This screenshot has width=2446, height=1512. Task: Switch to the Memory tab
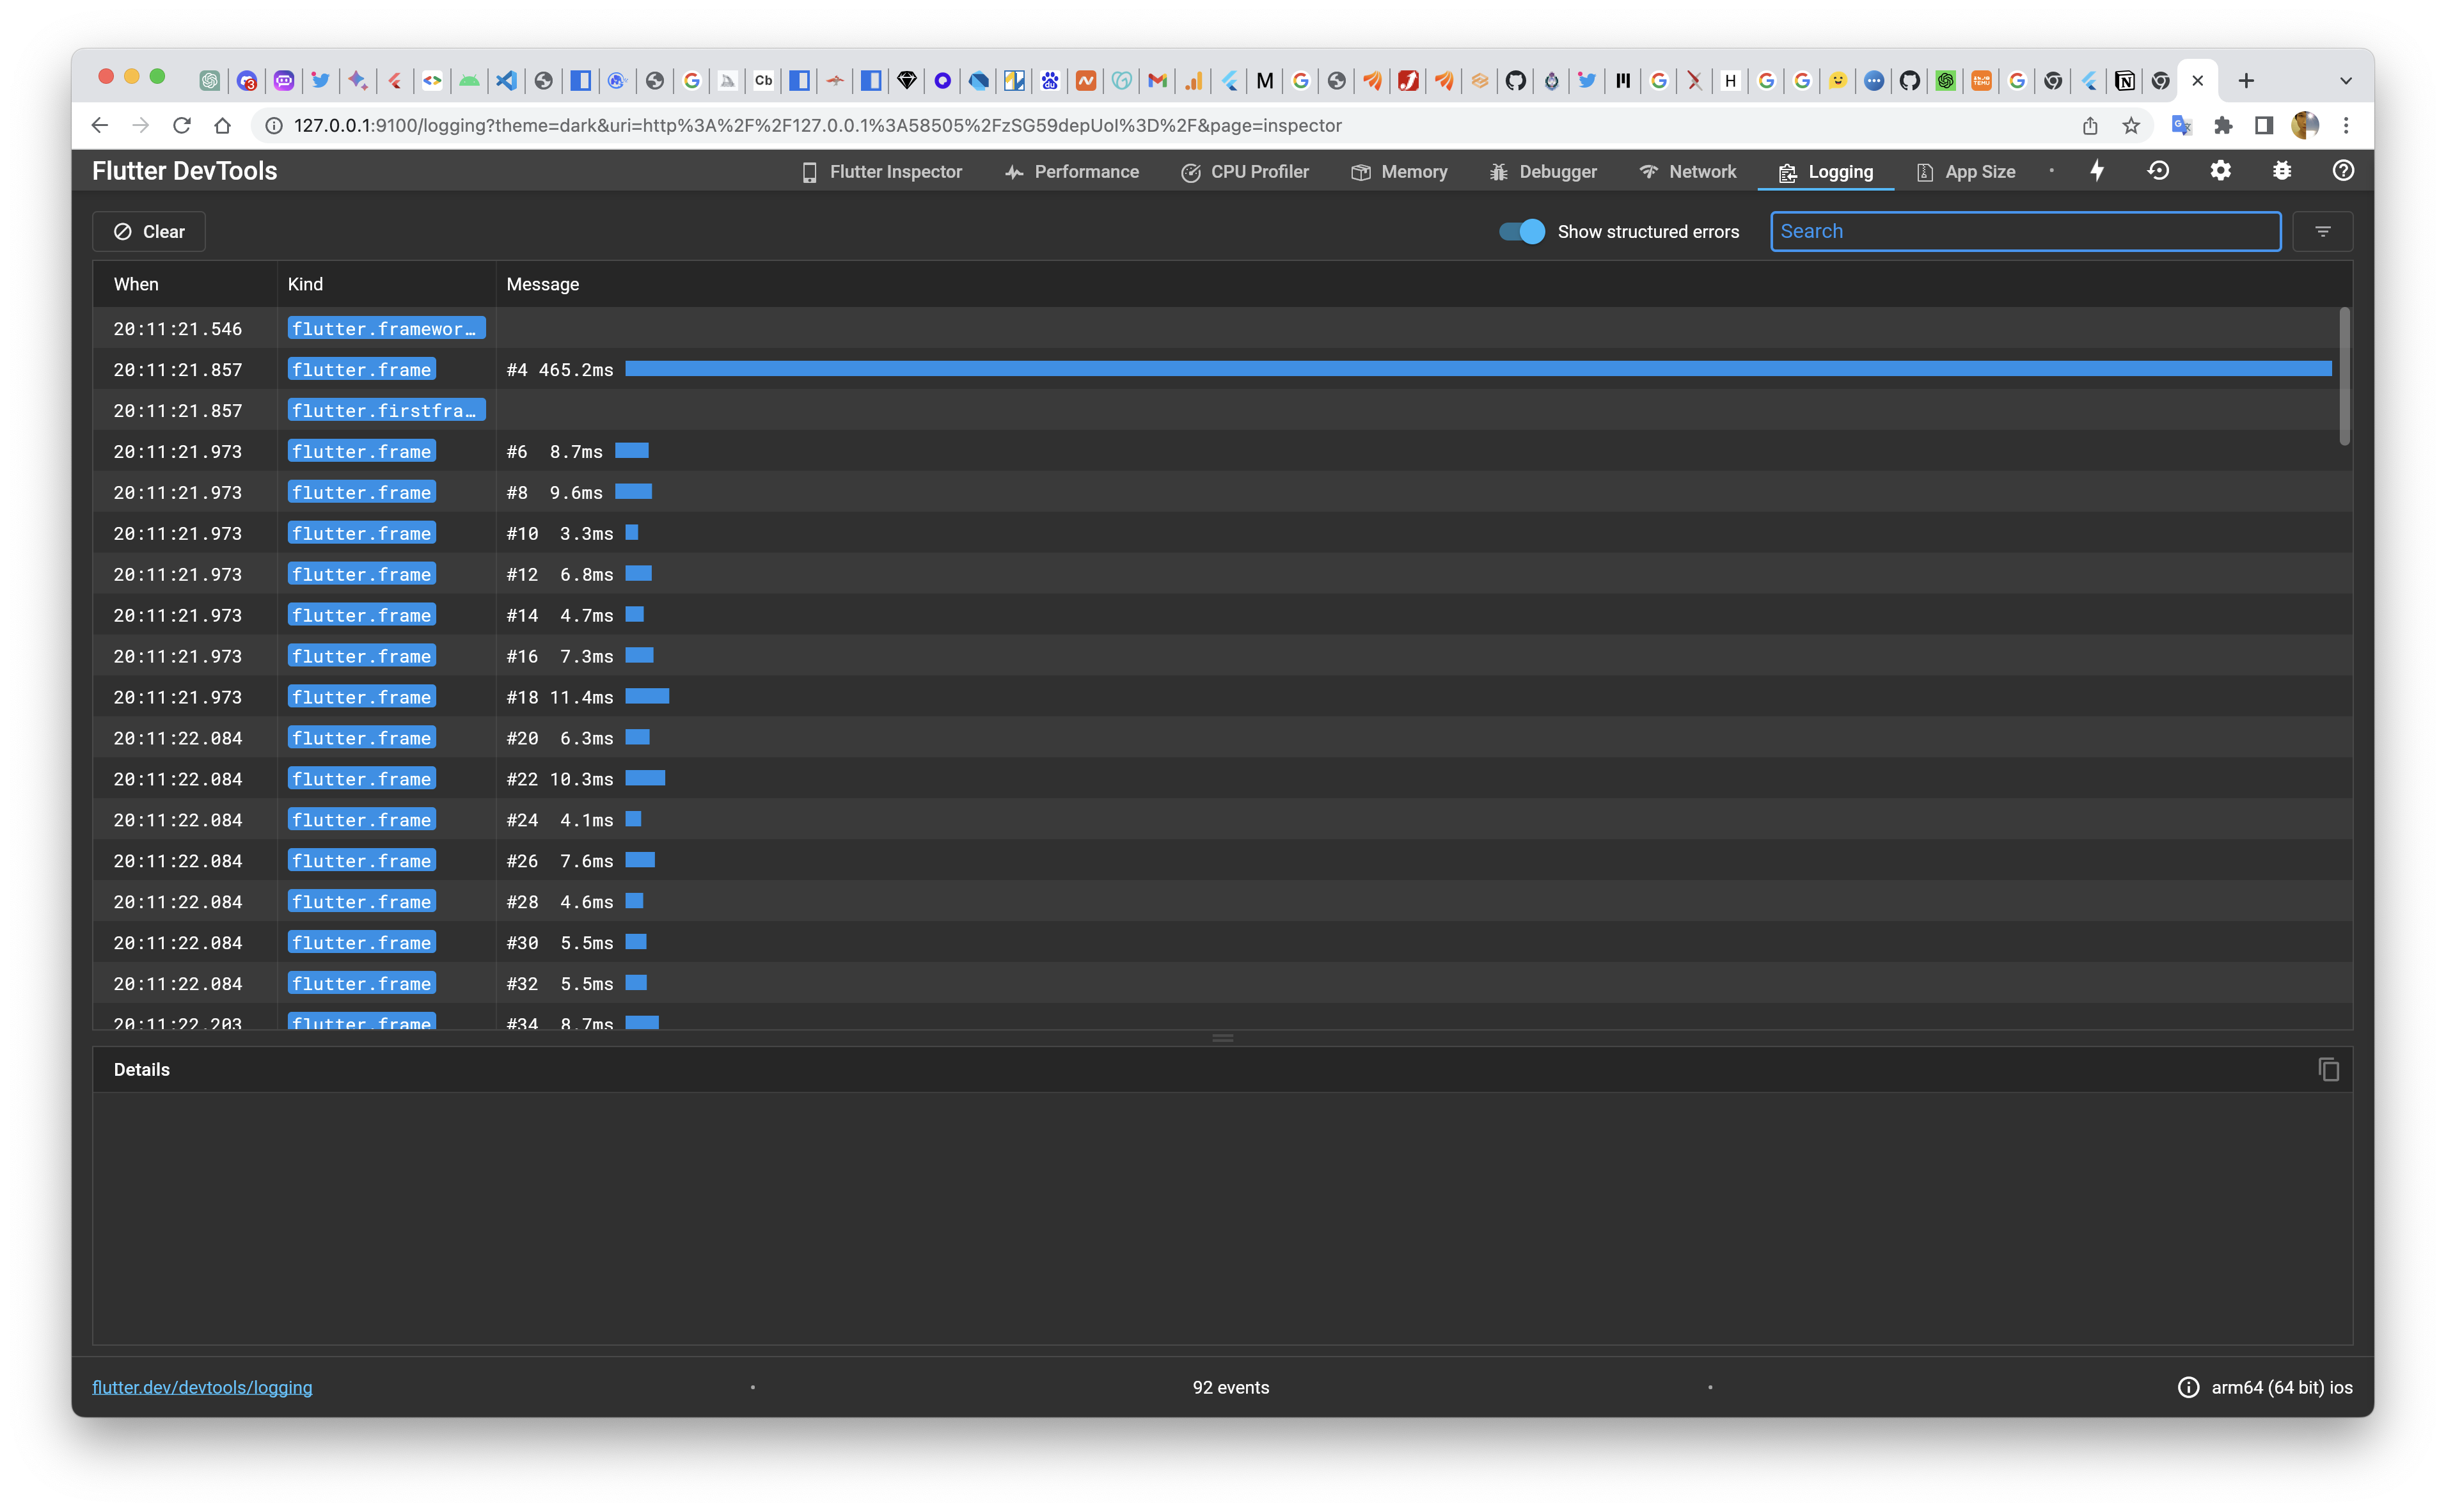click(x=1399, y=171)
